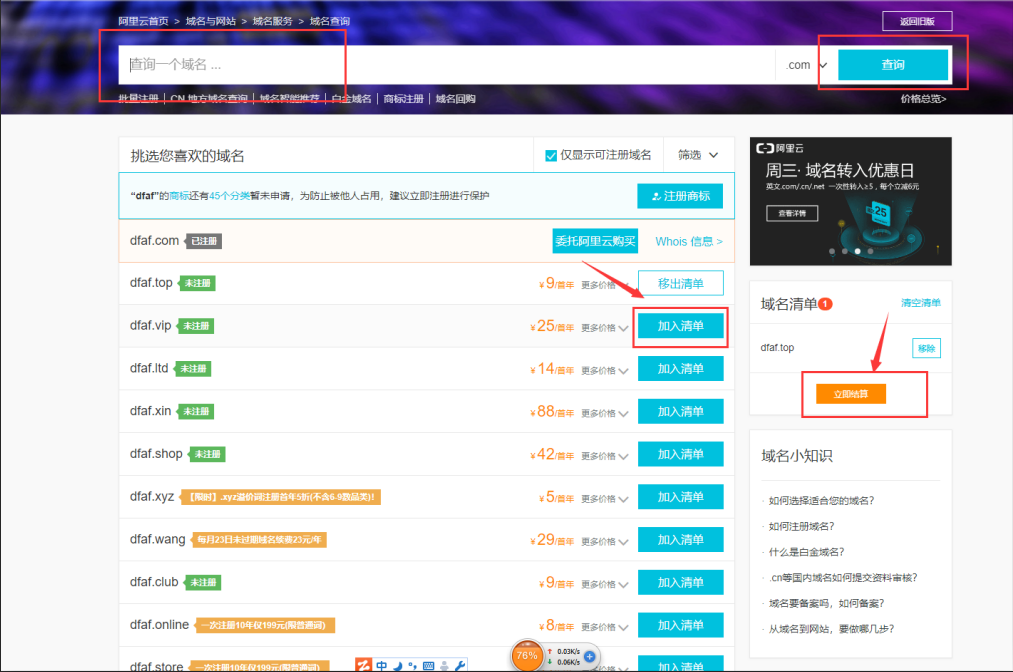Click the orange 立即结算 checkout button
Image resolution: width=1013 pixels, height=672 pixels.
850,394
